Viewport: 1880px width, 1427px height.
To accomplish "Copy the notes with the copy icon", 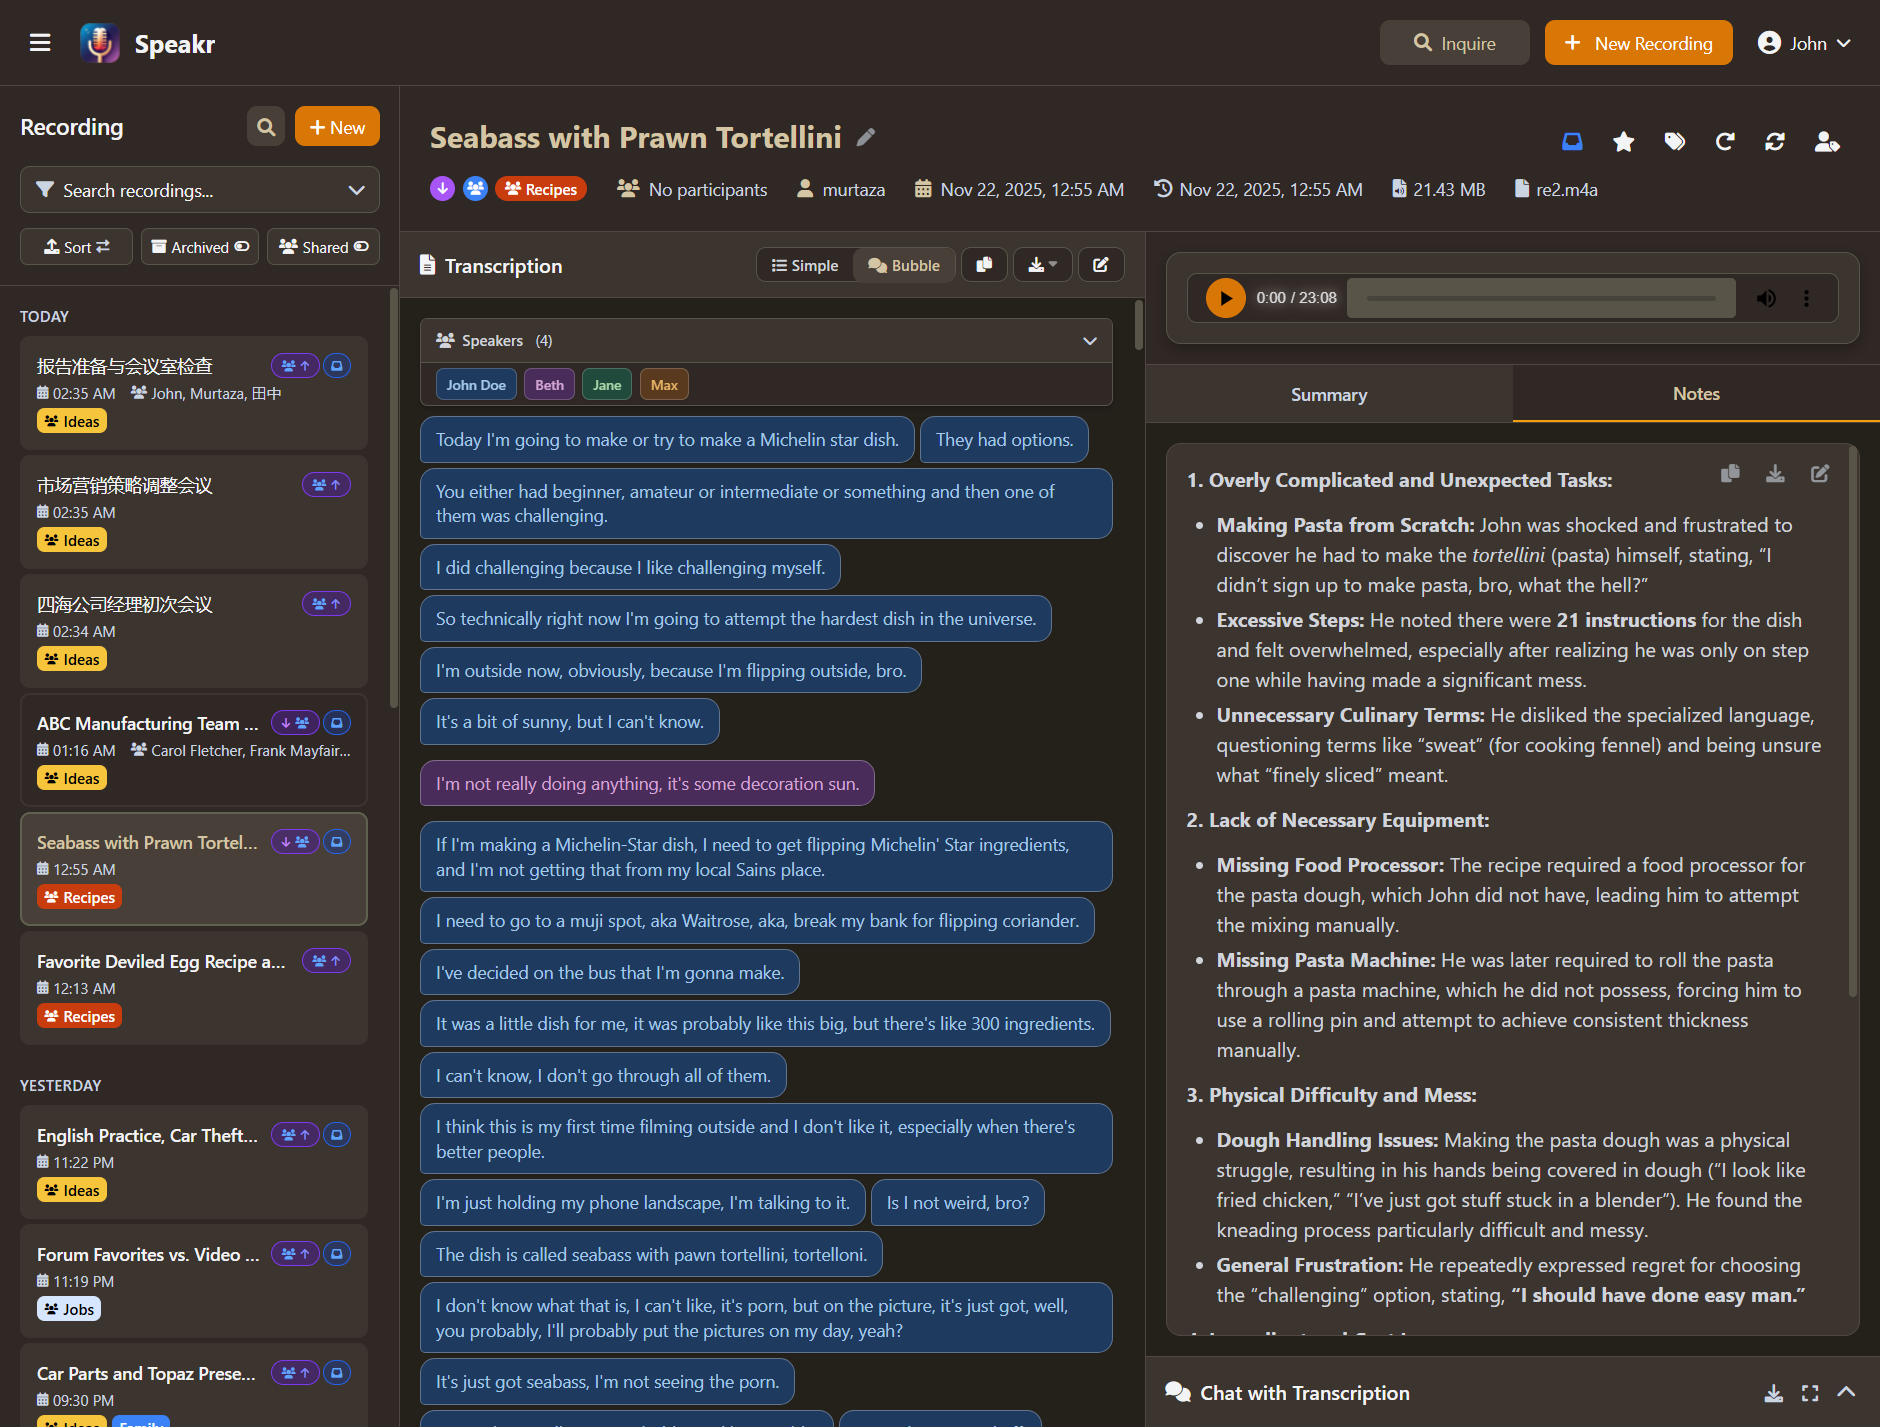I will coord(1731,473).
